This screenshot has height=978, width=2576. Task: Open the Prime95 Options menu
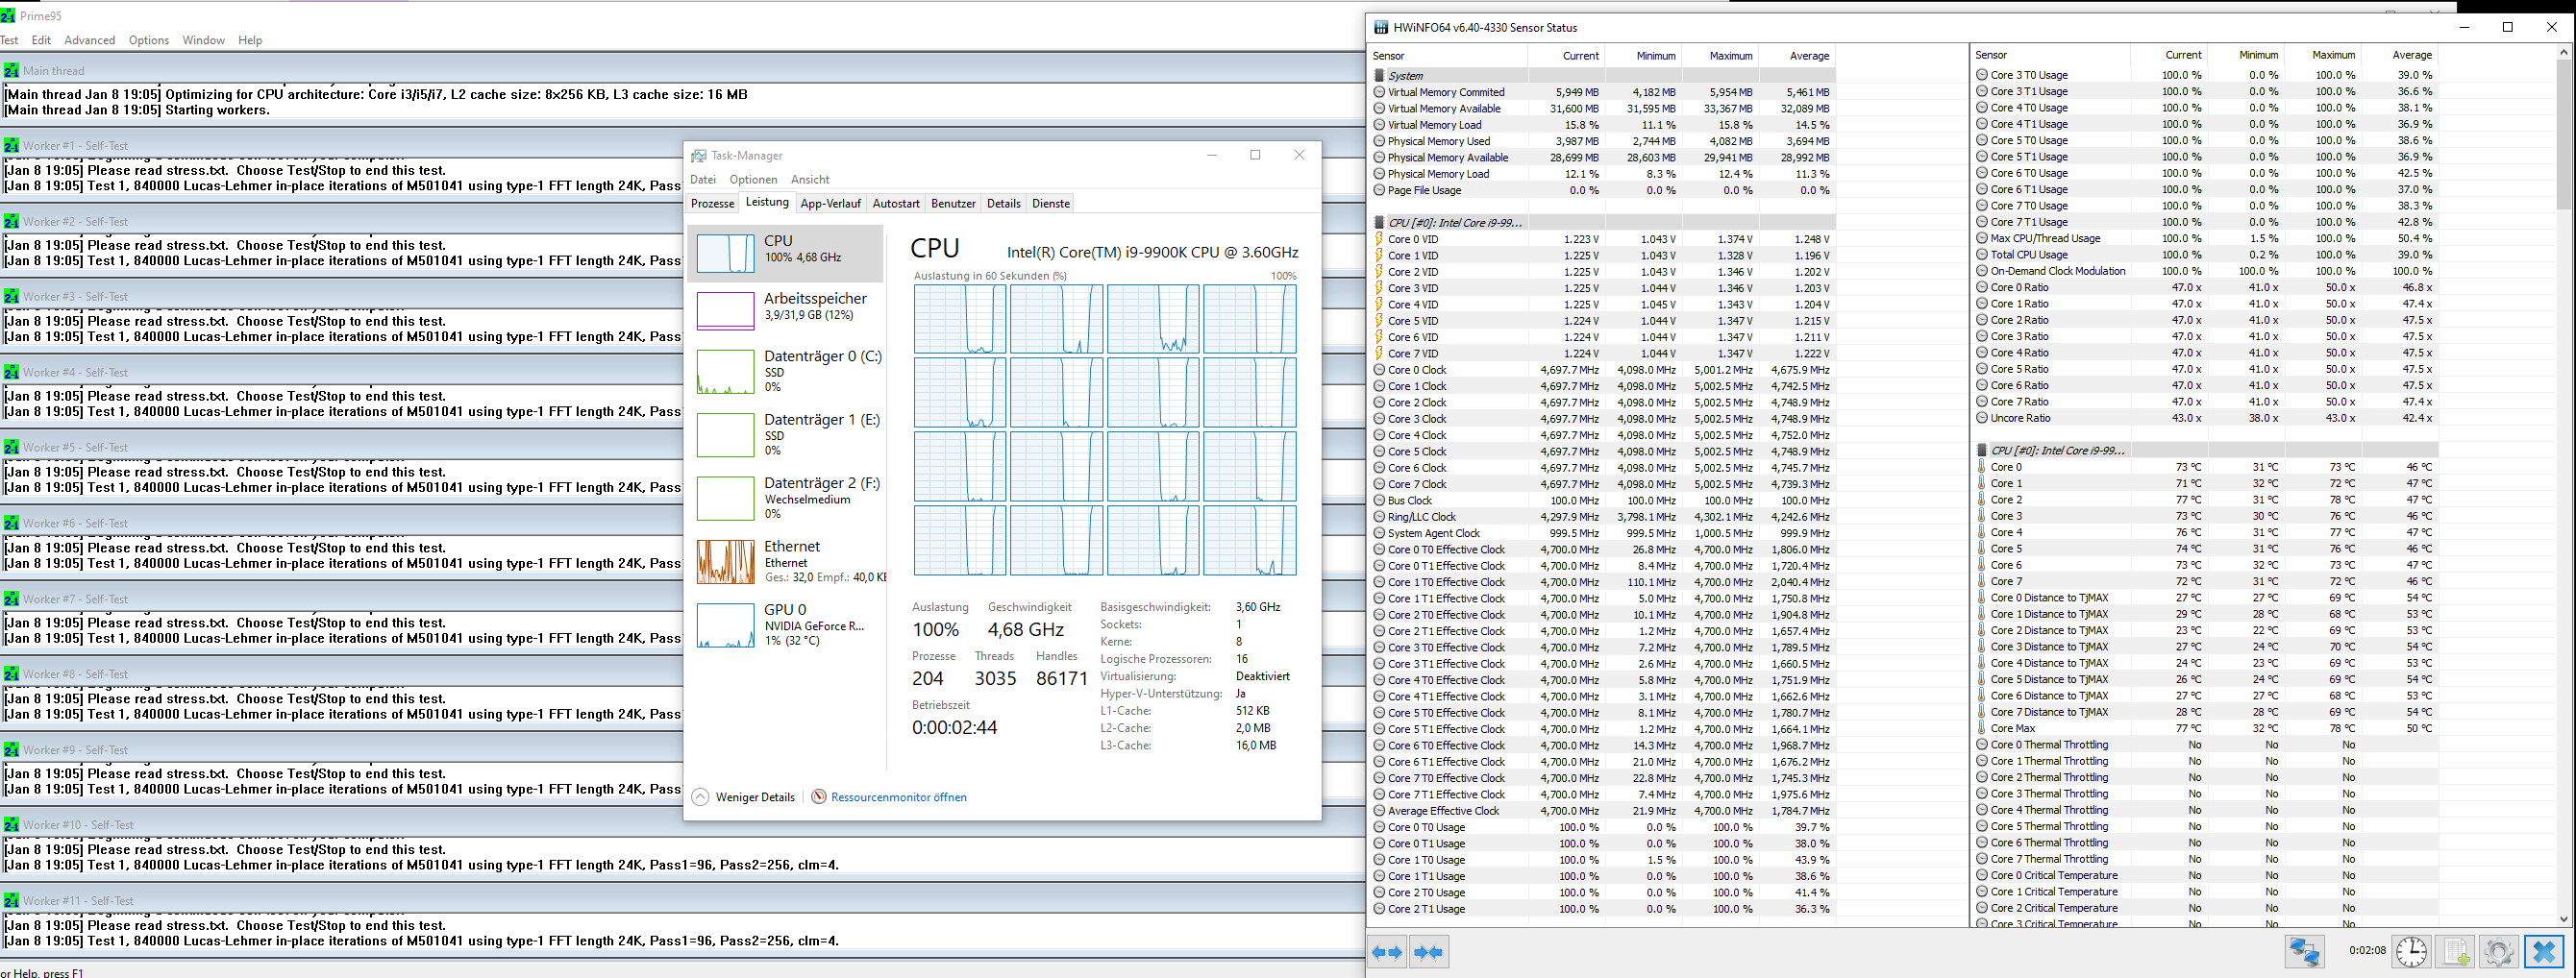[x=149, y=40]
